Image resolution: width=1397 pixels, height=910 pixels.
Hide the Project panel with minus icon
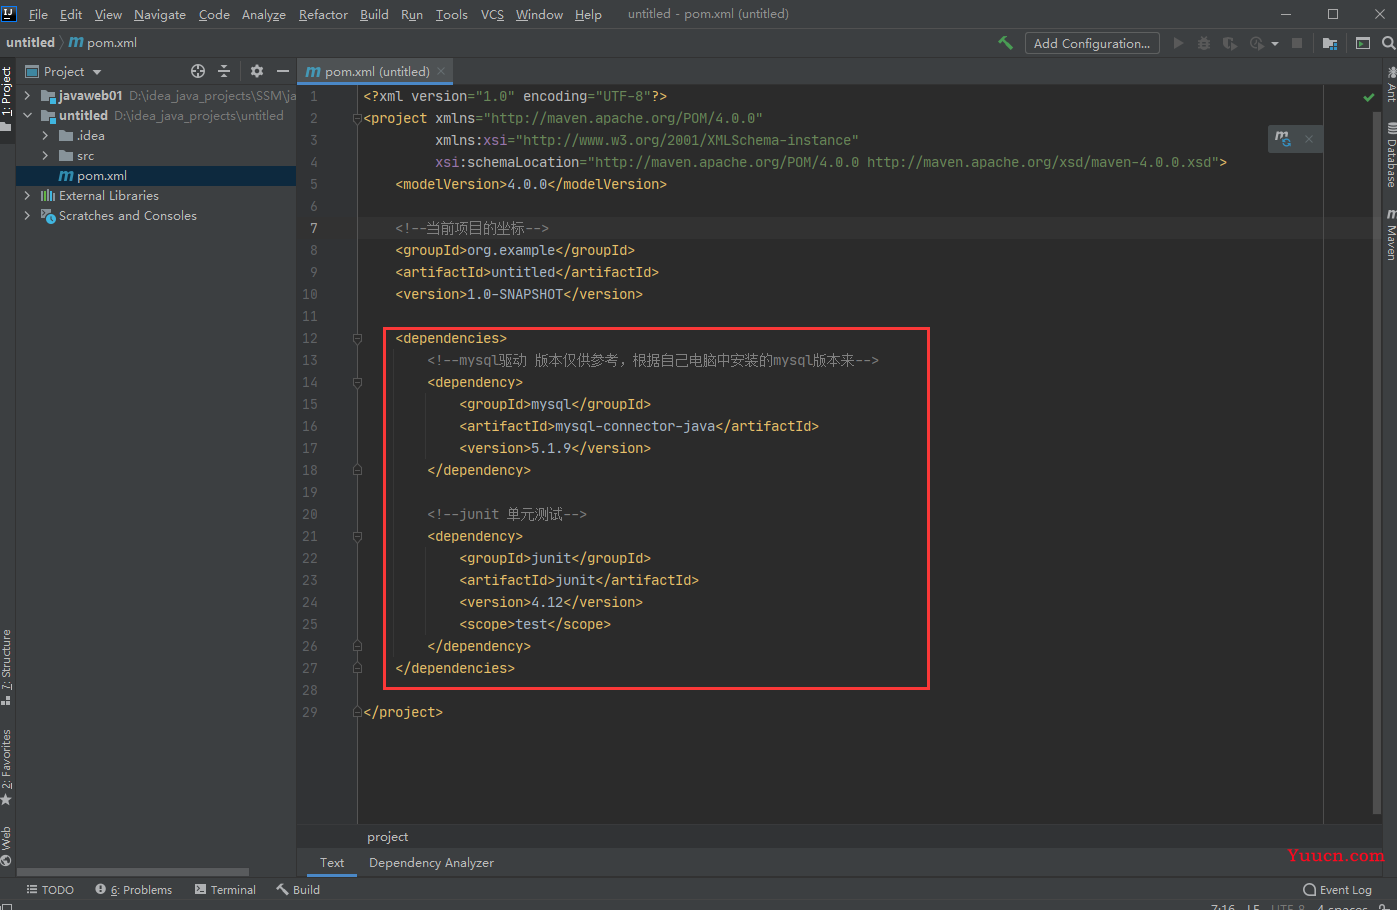[x=283, y=71]
